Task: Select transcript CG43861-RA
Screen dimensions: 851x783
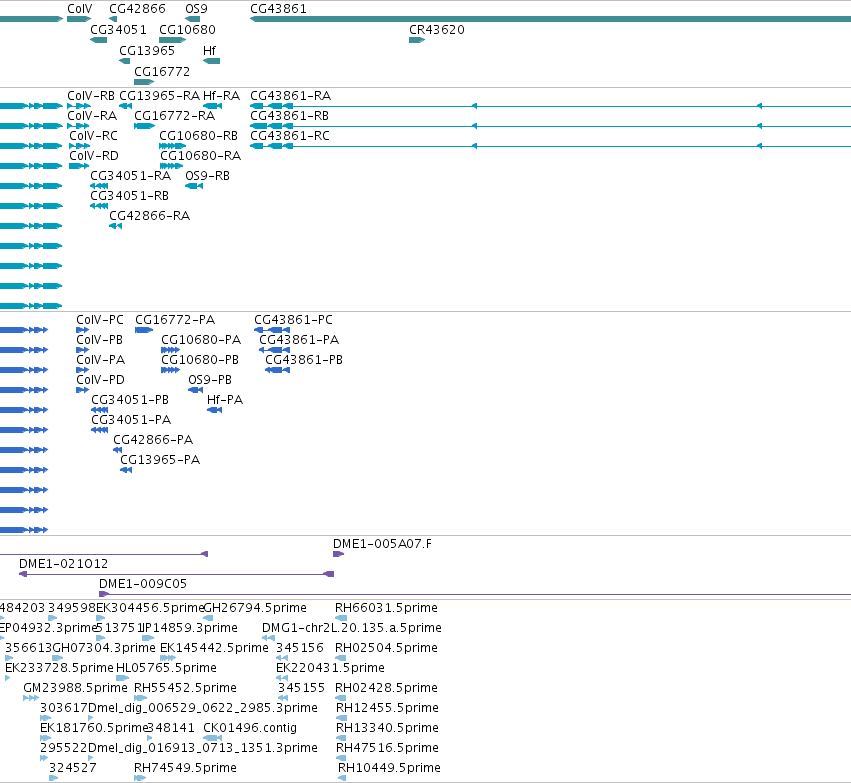Action: [x=550, y=106]
